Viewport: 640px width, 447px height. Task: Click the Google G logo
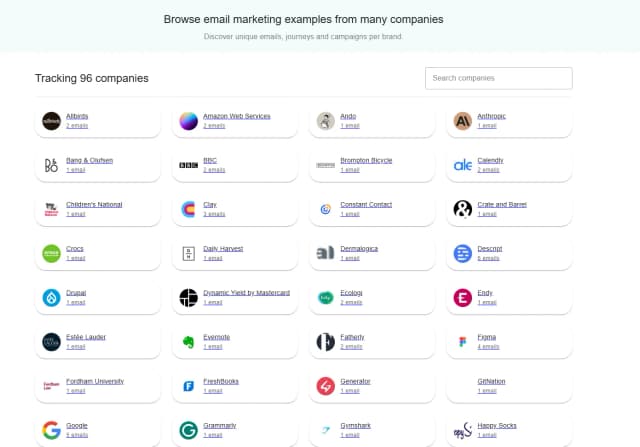(x=51, y=430)
